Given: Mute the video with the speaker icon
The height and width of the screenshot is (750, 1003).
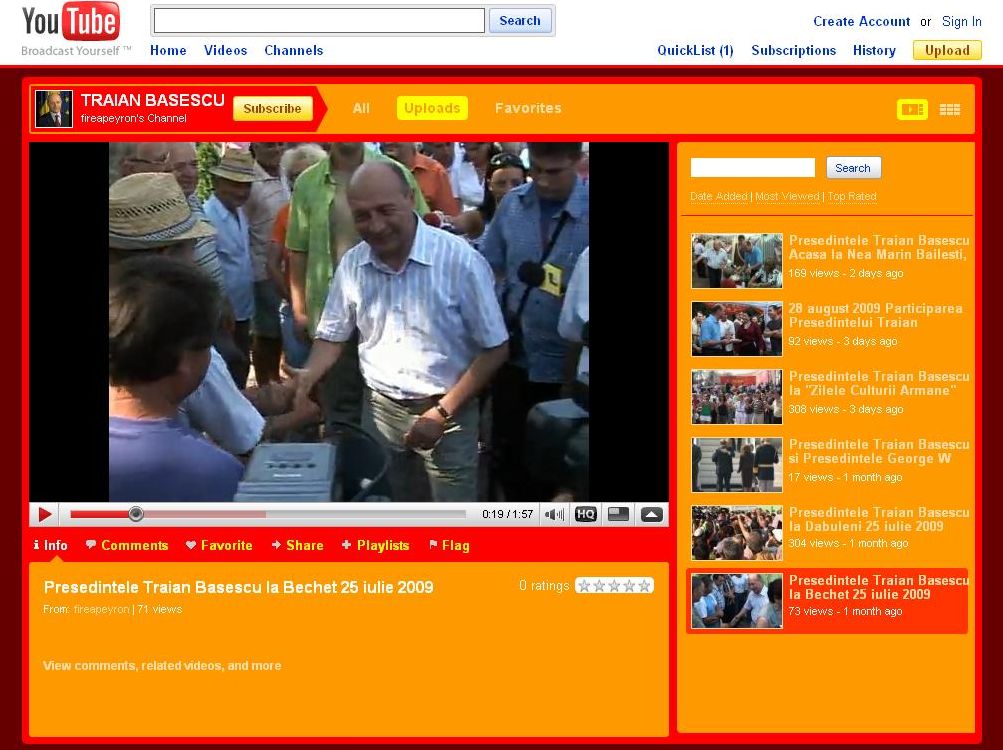Looking at the screenshot, I should pos(553,514).
